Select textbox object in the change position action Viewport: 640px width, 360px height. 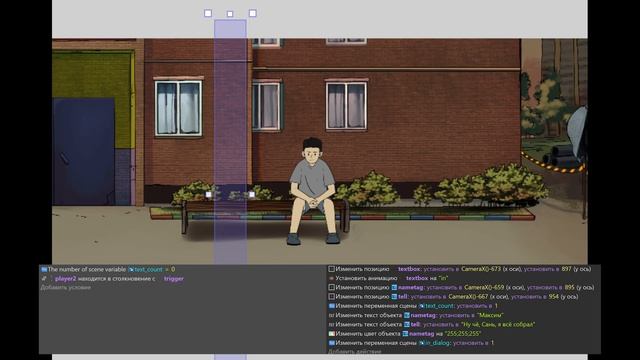(409, 269)
